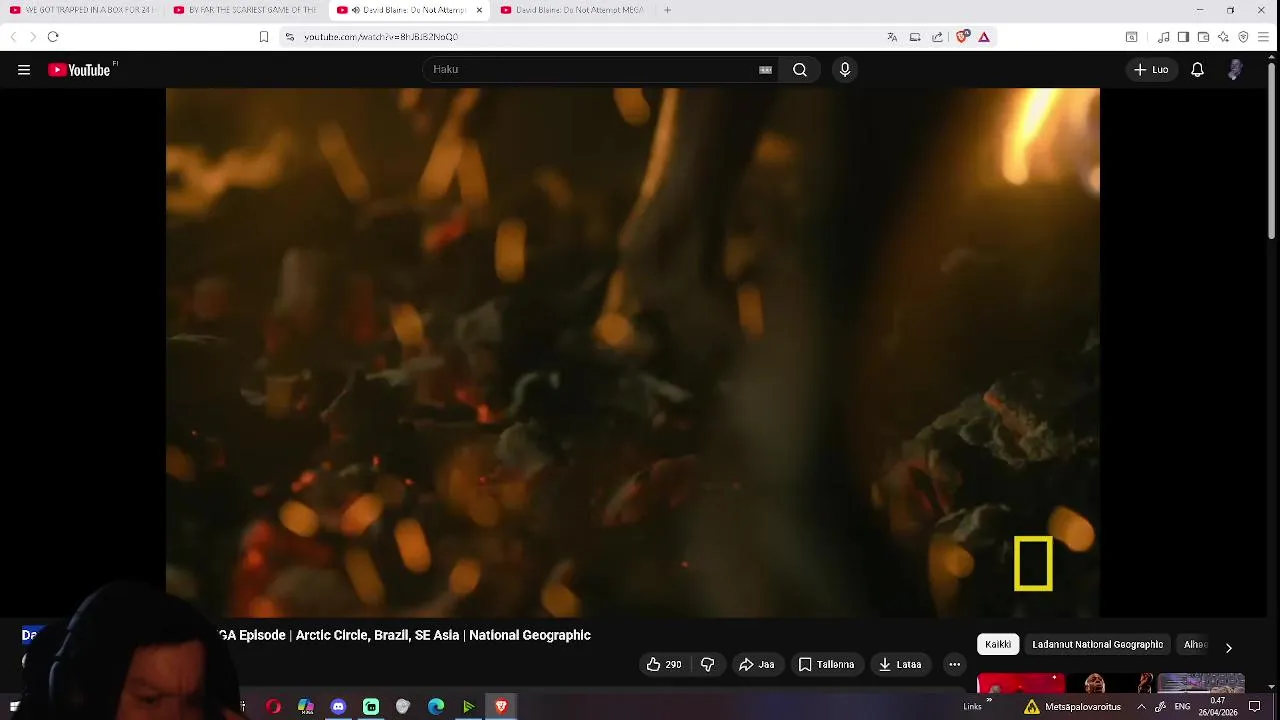Open Discord from the taskbar
1280x720 pixels.
(338, 707)
